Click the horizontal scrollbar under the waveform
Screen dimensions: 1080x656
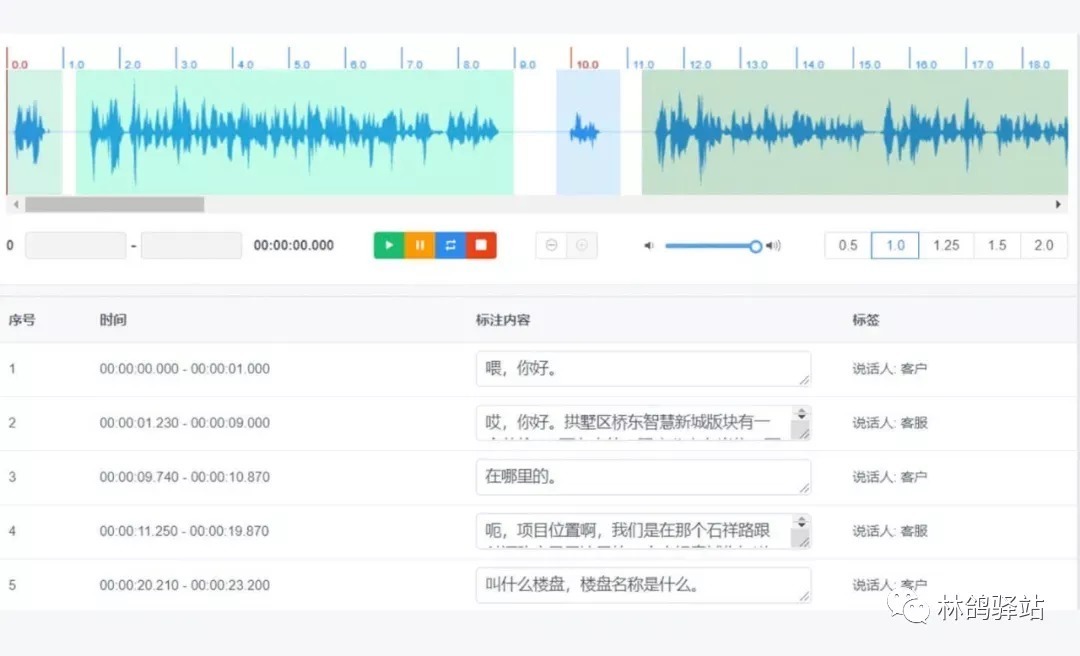click(115, 204)
